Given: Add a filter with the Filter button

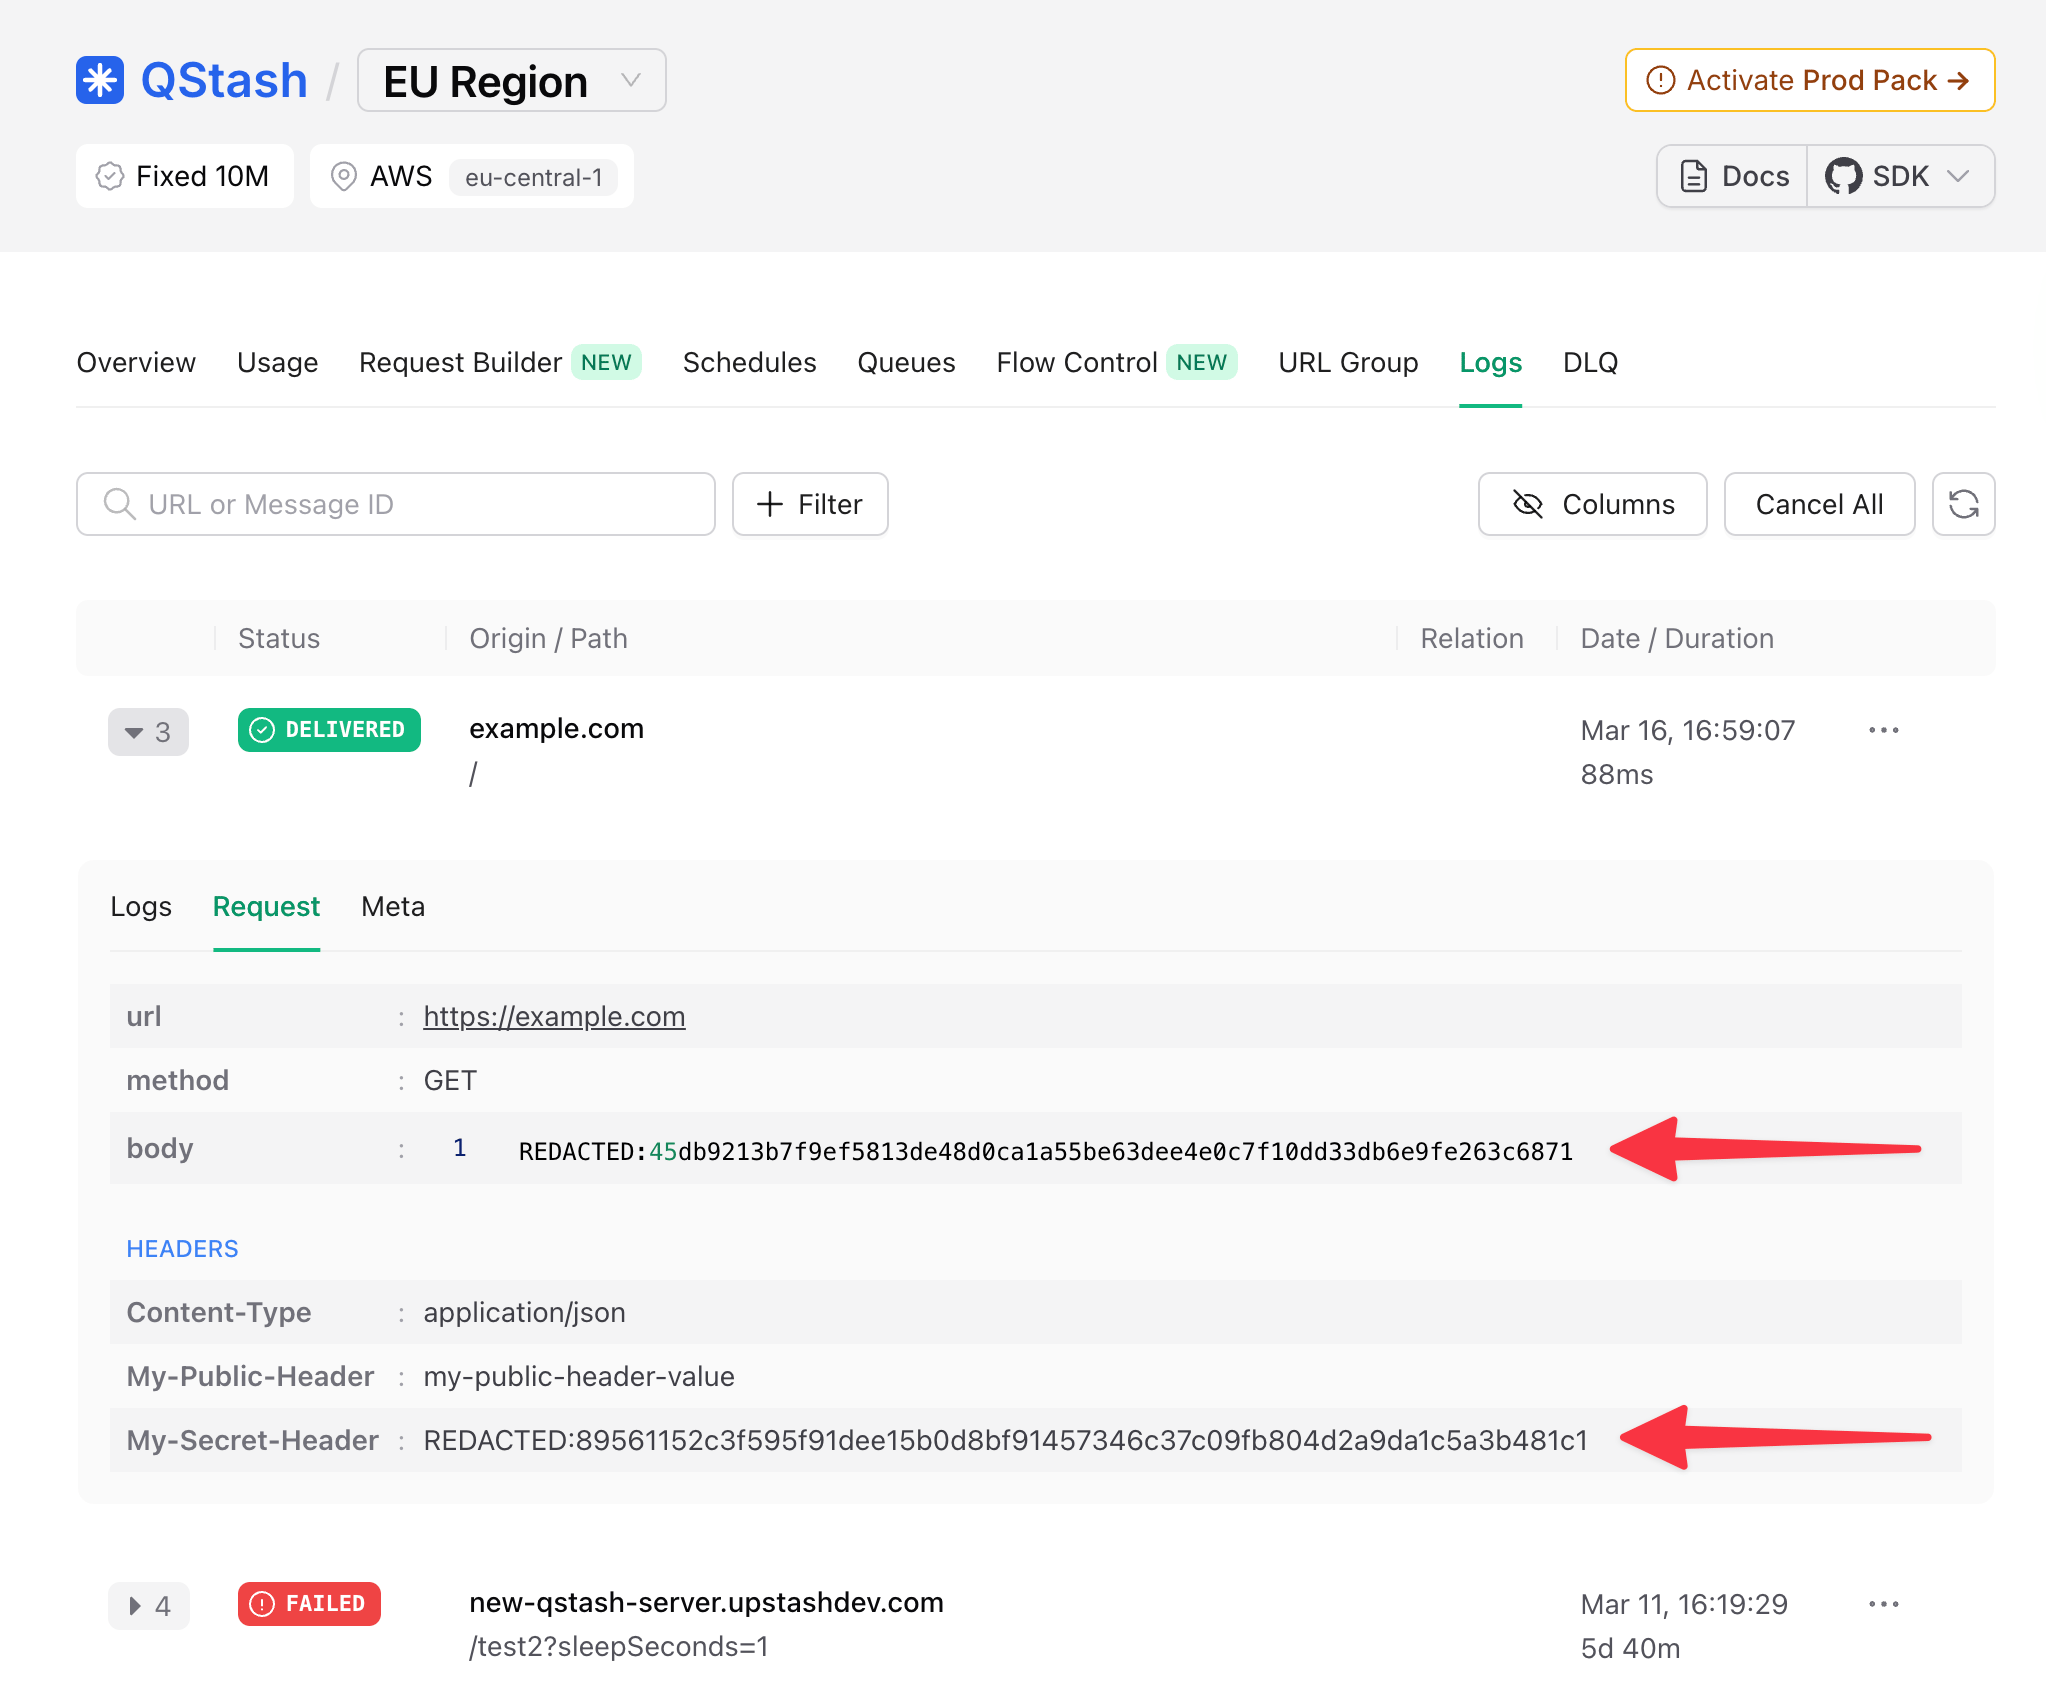Looking at the screenshot, I should pyautogui.click(x=810, y=504).
